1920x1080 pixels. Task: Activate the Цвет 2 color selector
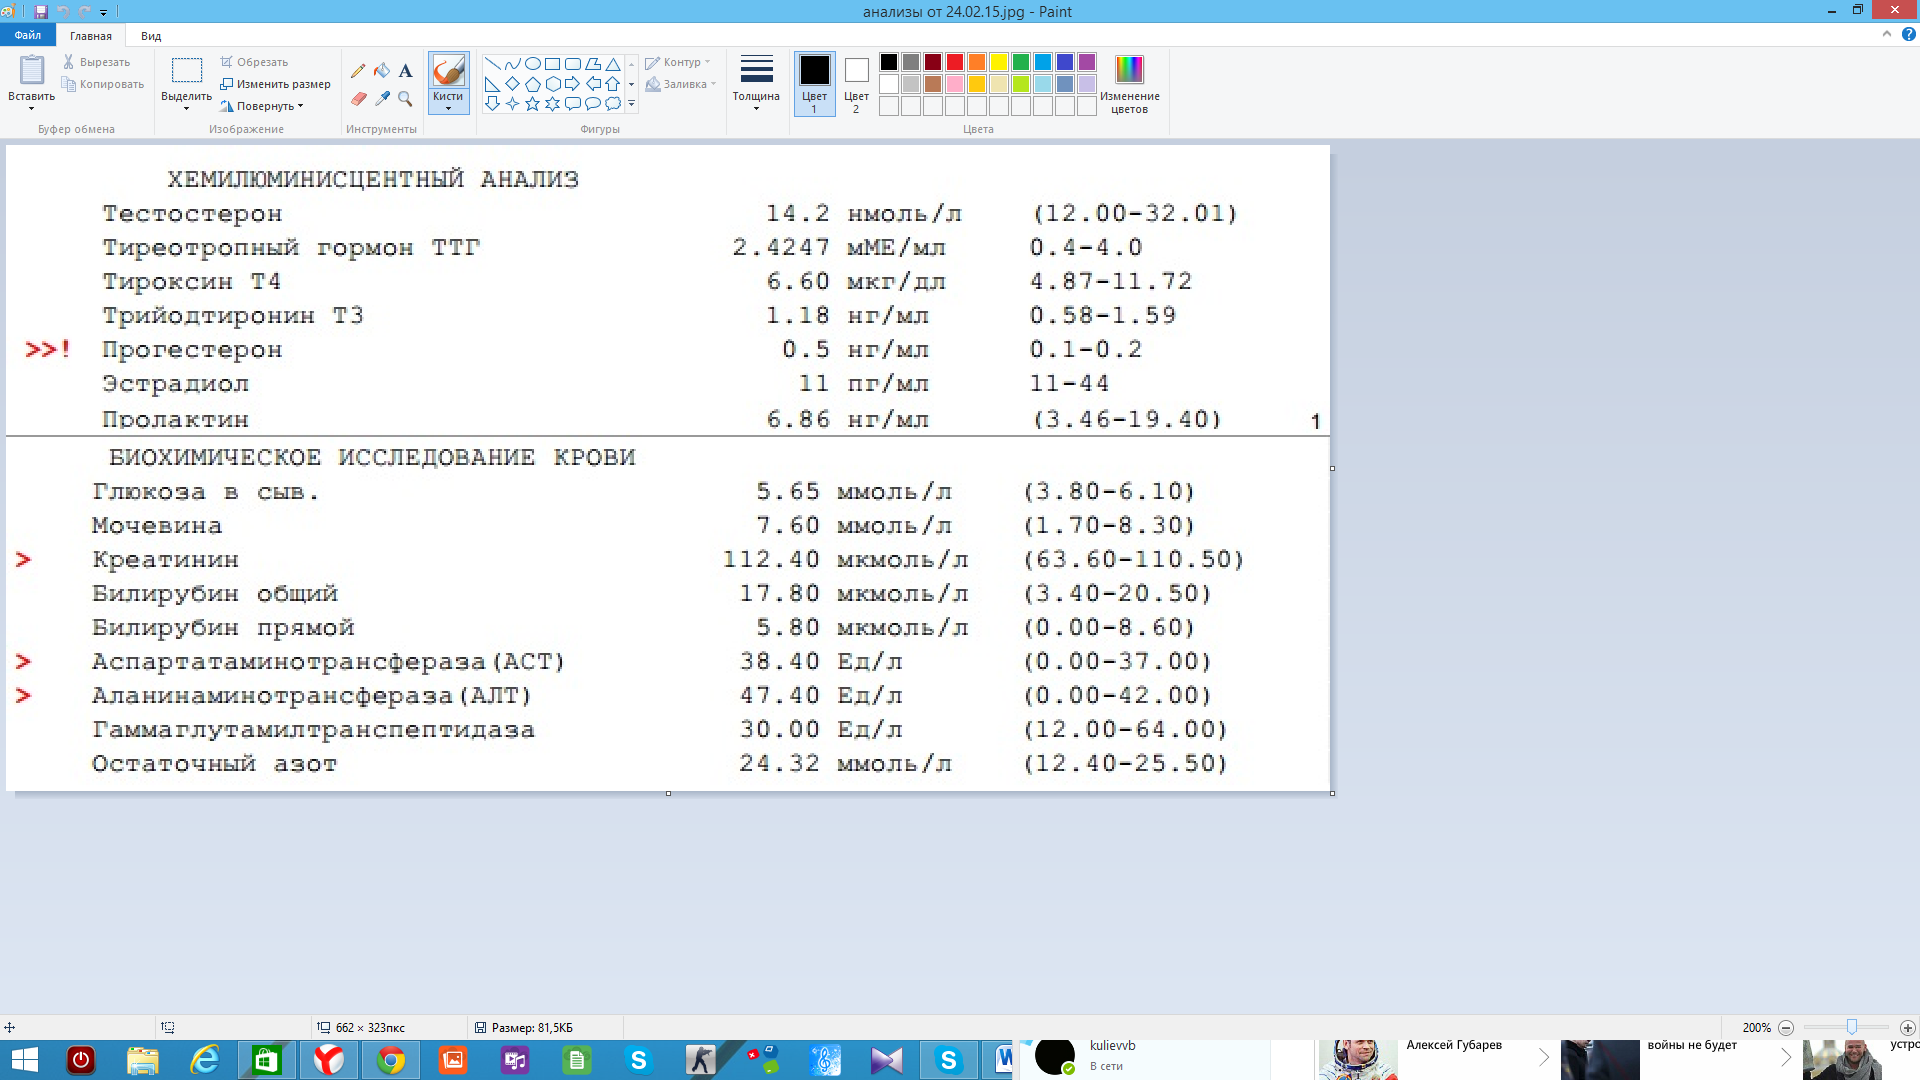click(856, 82)
